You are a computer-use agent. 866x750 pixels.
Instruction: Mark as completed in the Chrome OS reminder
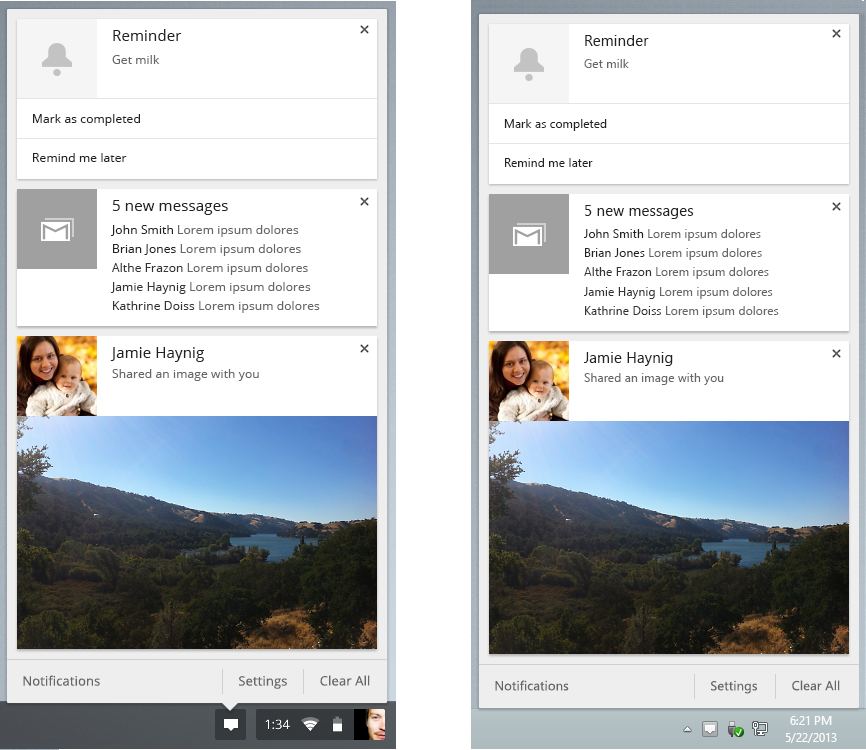point(197,119)
